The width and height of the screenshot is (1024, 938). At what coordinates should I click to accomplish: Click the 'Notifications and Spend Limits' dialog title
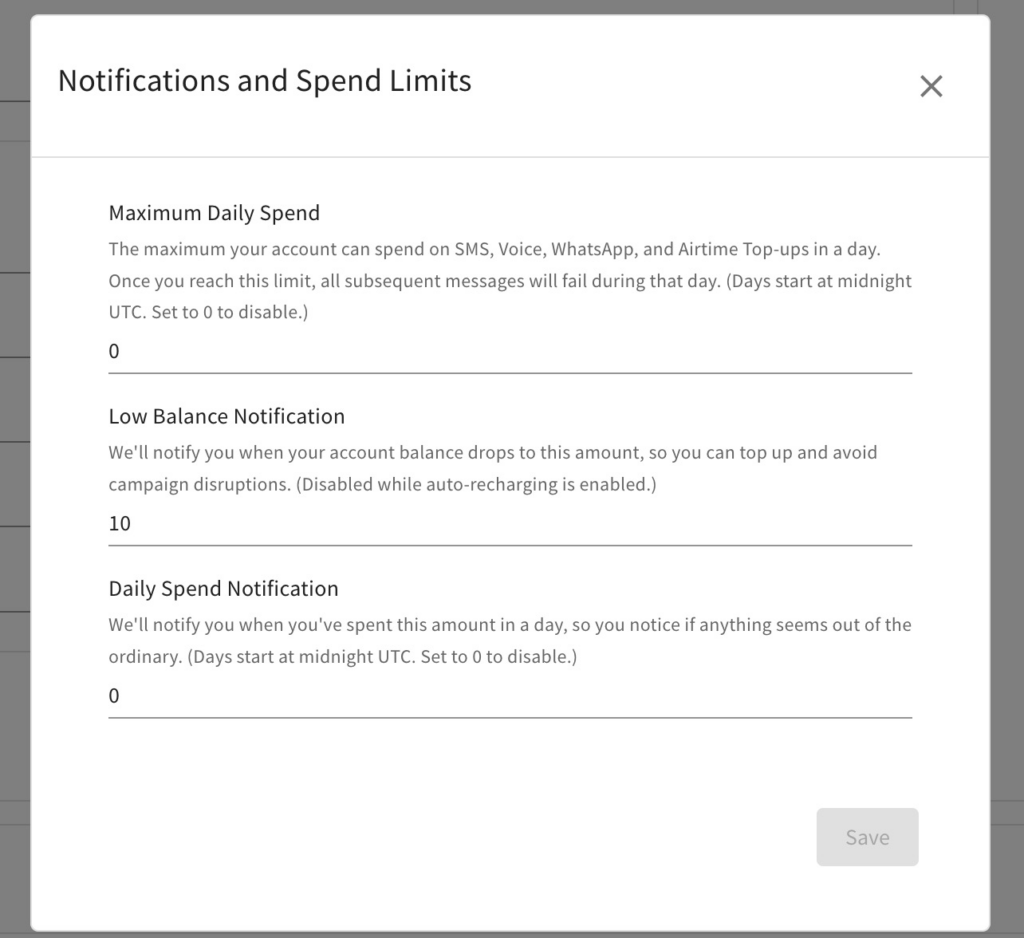(265, 81)
